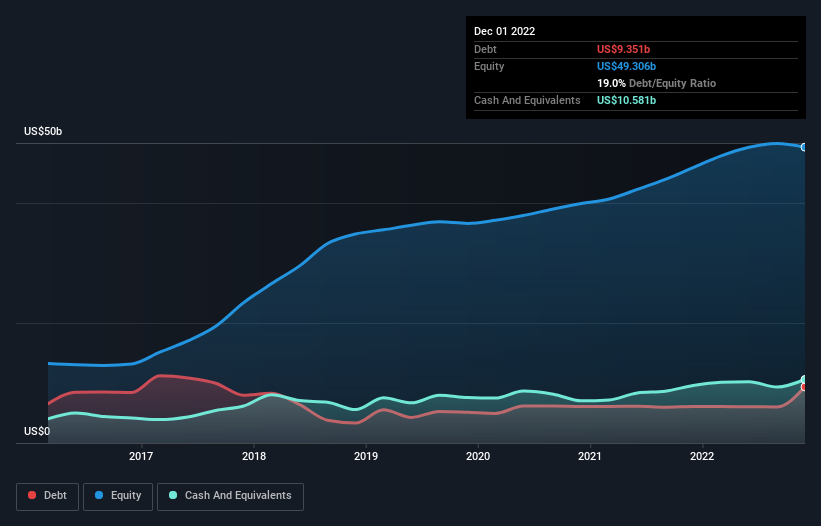The image size is (821, 526).
Task: Click the US$9.351b debt value
Action: [x=624, y=49]
